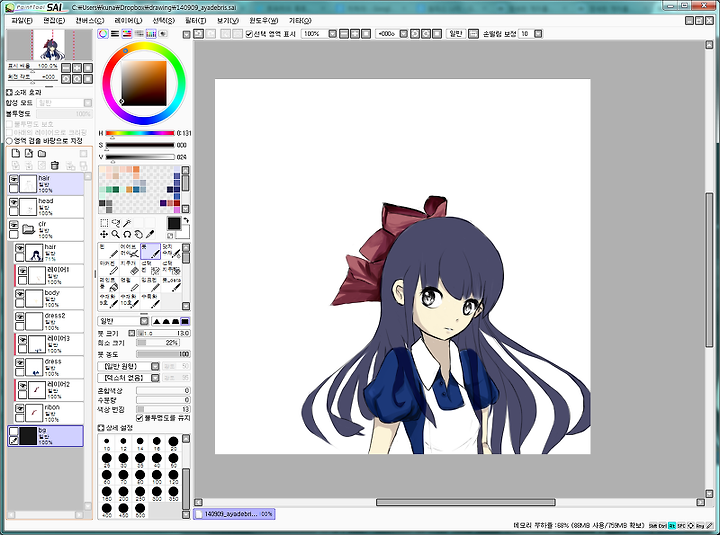Delete layer with trash can icon

click(55, 165)
